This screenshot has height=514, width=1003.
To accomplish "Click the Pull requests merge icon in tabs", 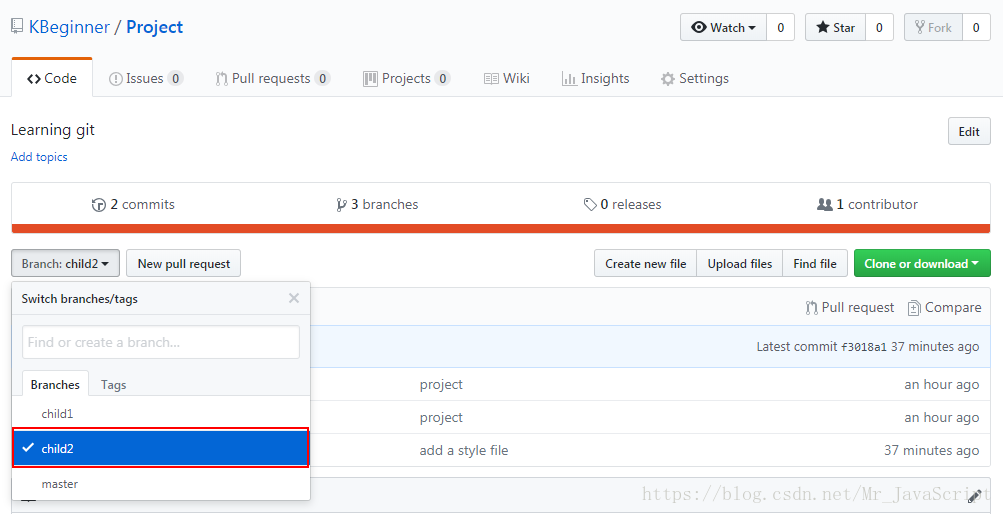I will tap(221, 79).
